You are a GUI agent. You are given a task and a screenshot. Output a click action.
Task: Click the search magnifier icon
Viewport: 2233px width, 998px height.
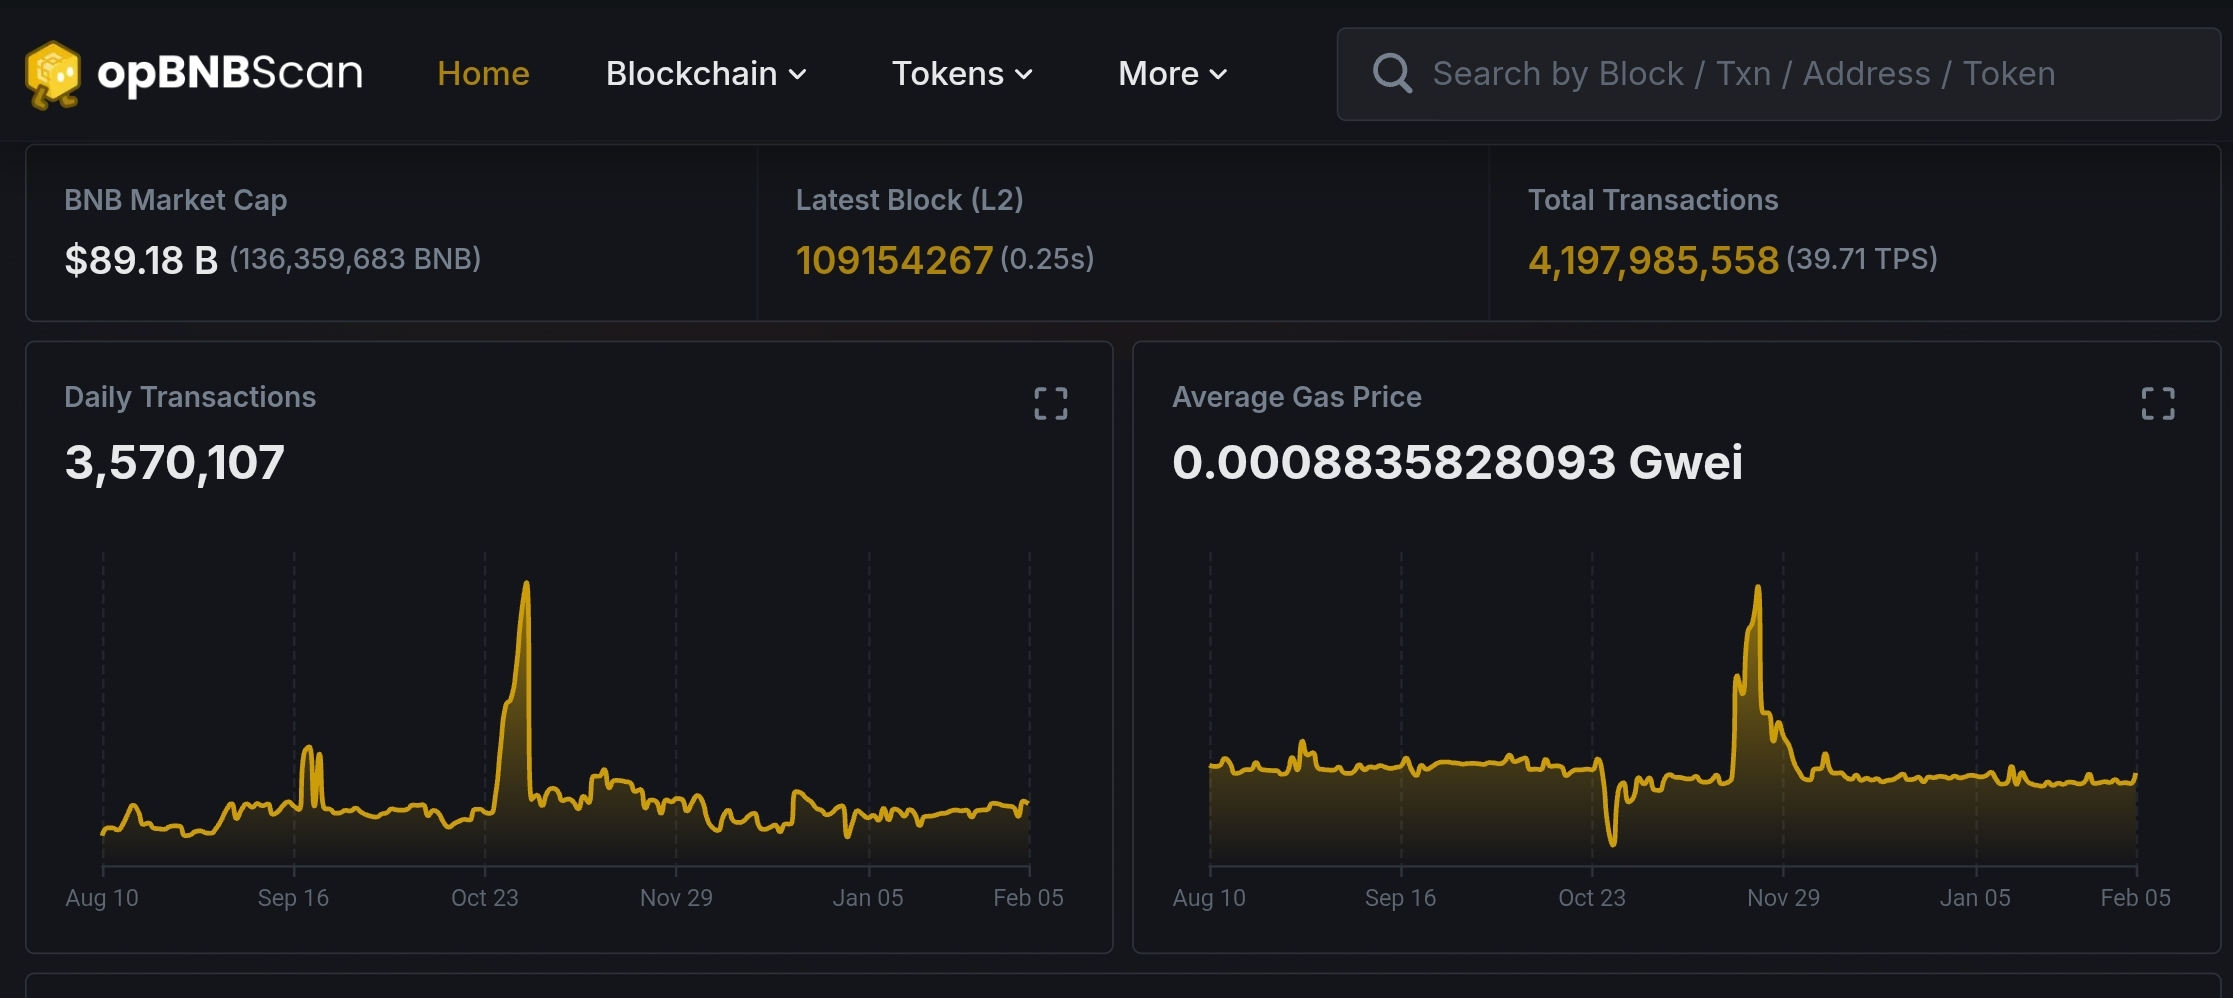(x=1391, y=74)
